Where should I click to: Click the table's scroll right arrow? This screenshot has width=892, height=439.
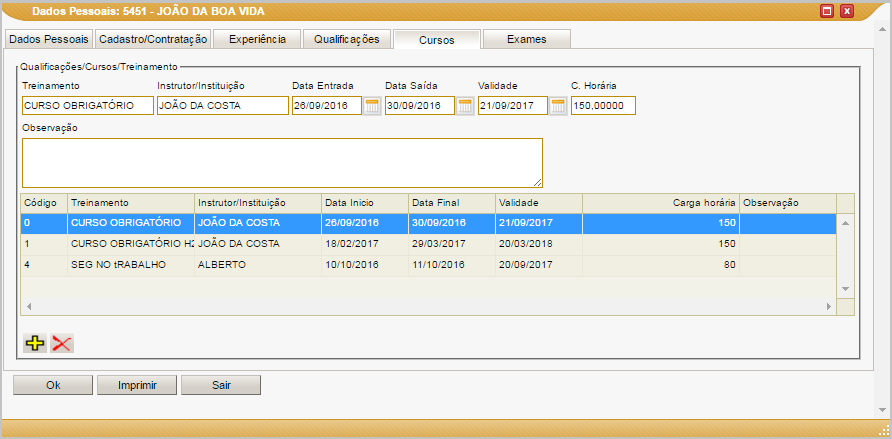(x=829, y=307)
